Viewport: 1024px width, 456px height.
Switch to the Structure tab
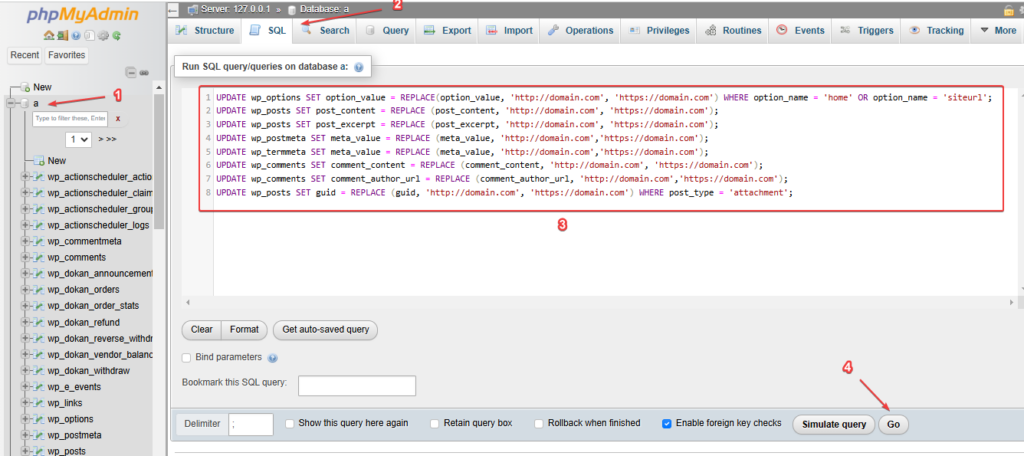point(204,30)
